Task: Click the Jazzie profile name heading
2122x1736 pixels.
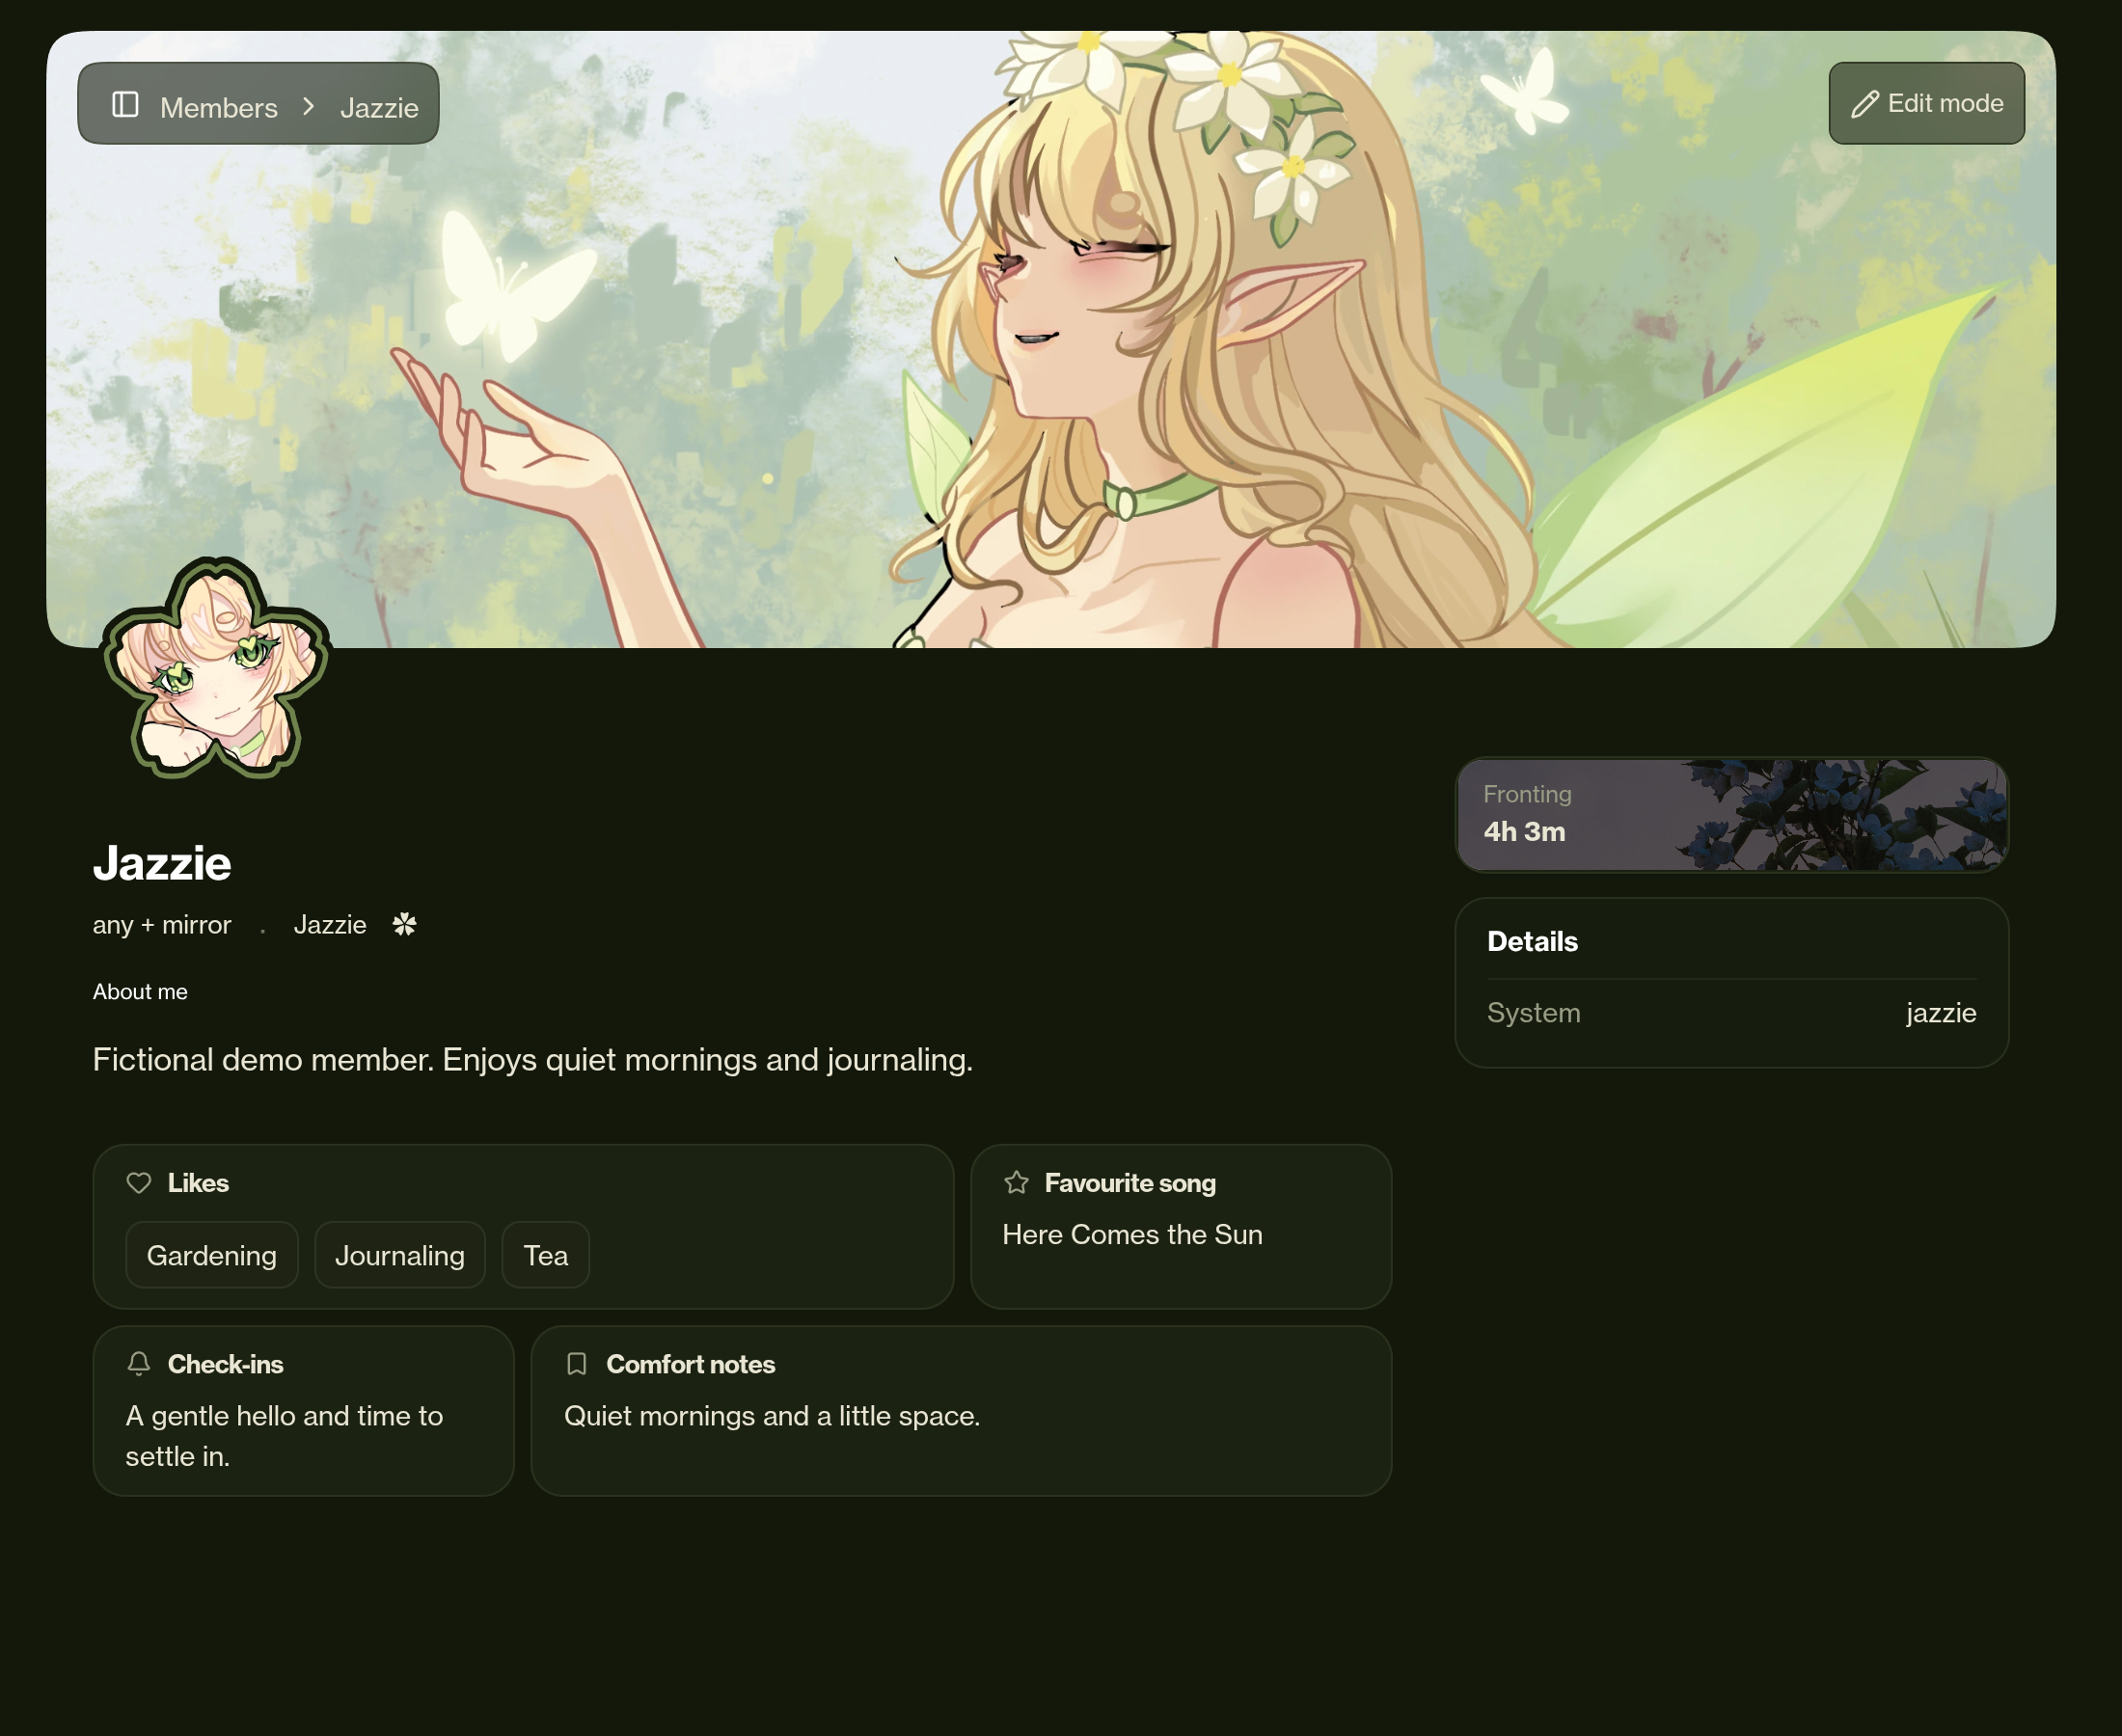Action: [x=162, y=862]
